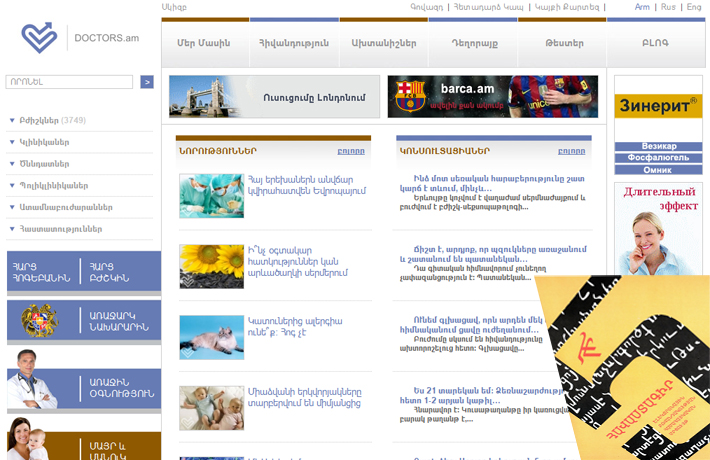The height and width of the screenshot is (460, 710).
Task: Click the ՈՐՈՆԵԼ search input field
Action: 69,82
